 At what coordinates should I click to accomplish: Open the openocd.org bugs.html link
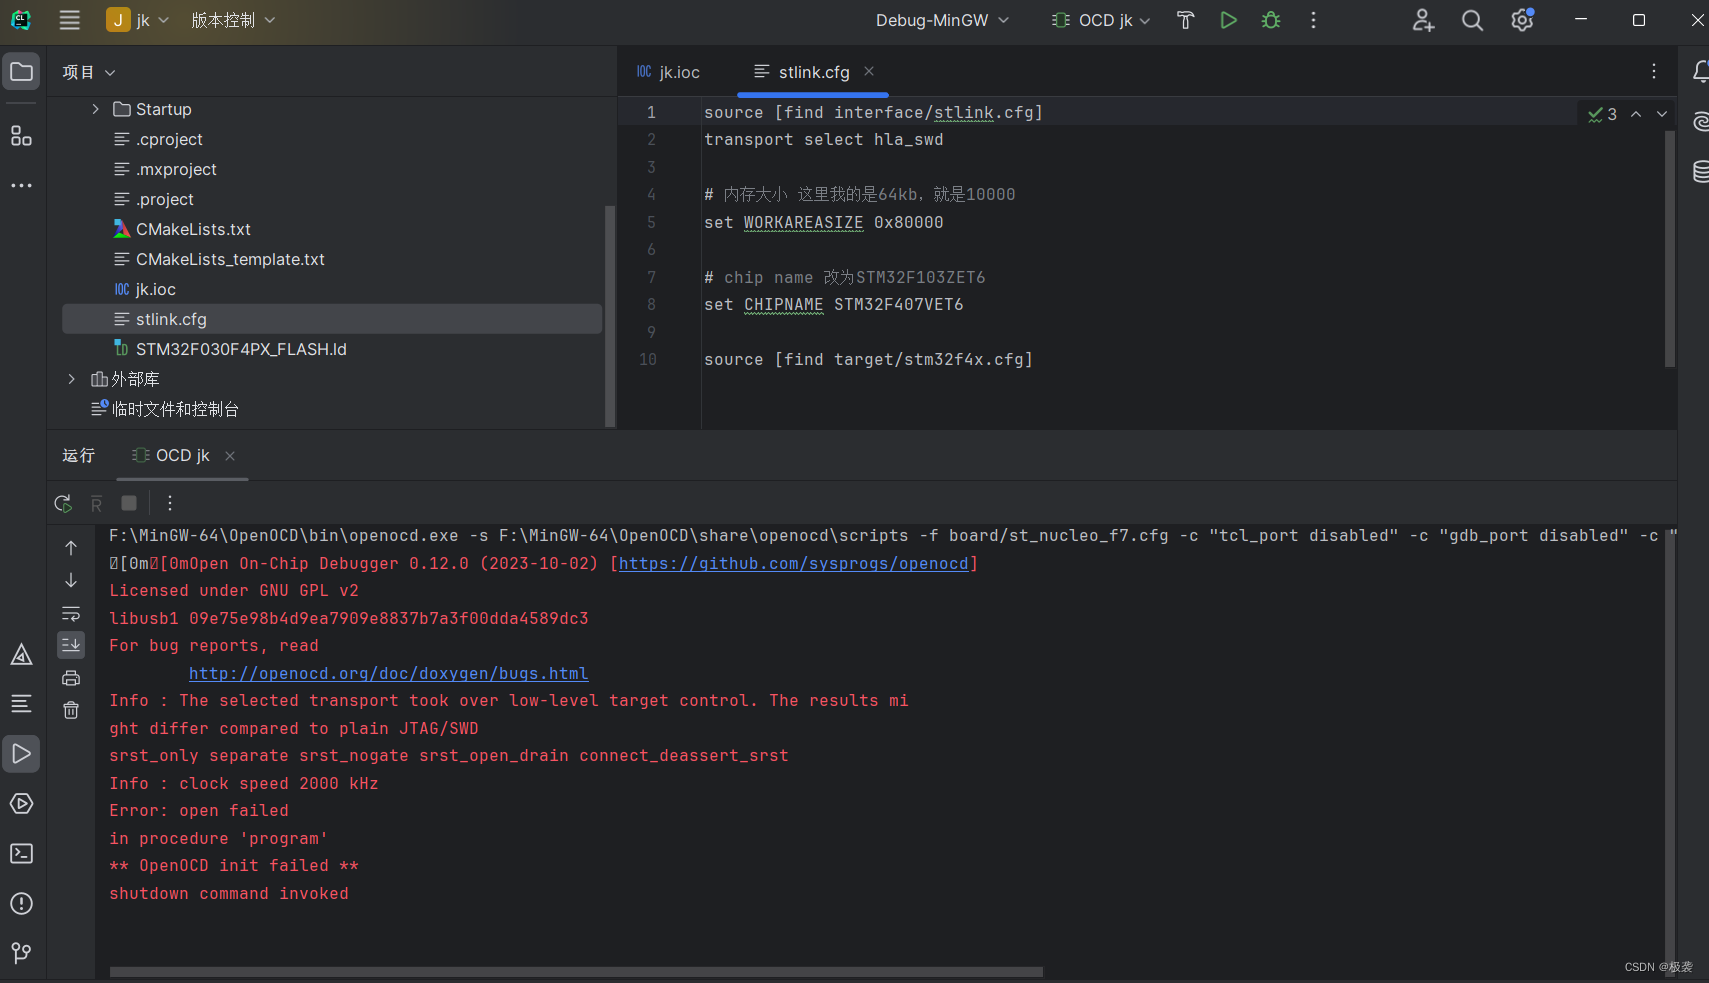coord(388,673)
